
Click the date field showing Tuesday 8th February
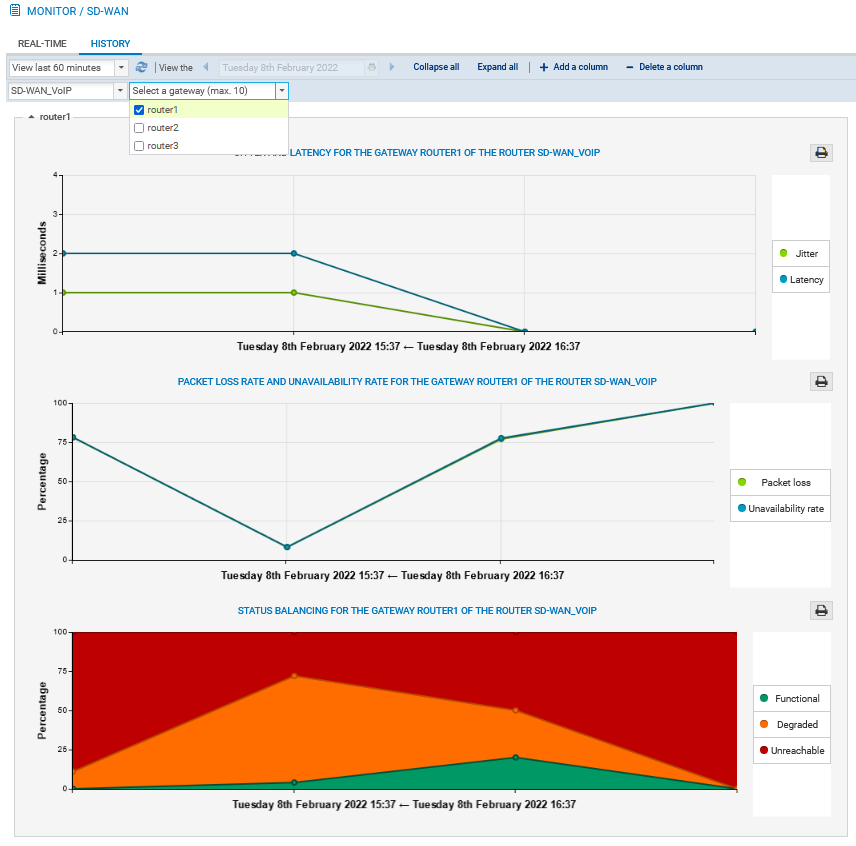(x=291, y=67)
